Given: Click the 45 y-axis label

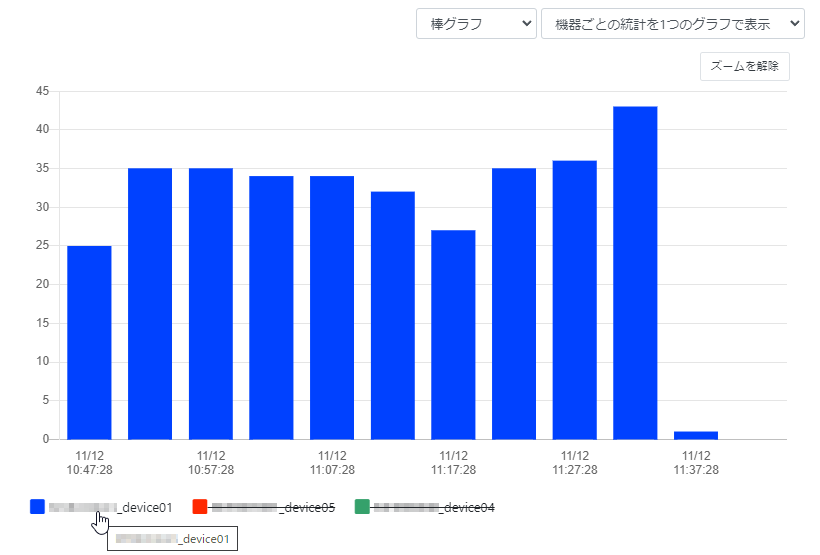Looking at the screenshot, I should point(42,91).
